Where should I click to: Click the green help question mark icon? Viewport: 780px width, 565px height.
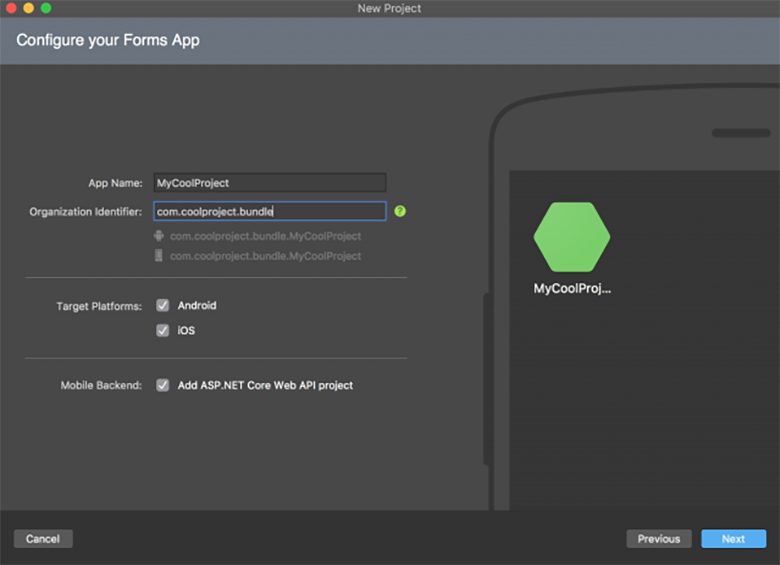pos(400,211)
